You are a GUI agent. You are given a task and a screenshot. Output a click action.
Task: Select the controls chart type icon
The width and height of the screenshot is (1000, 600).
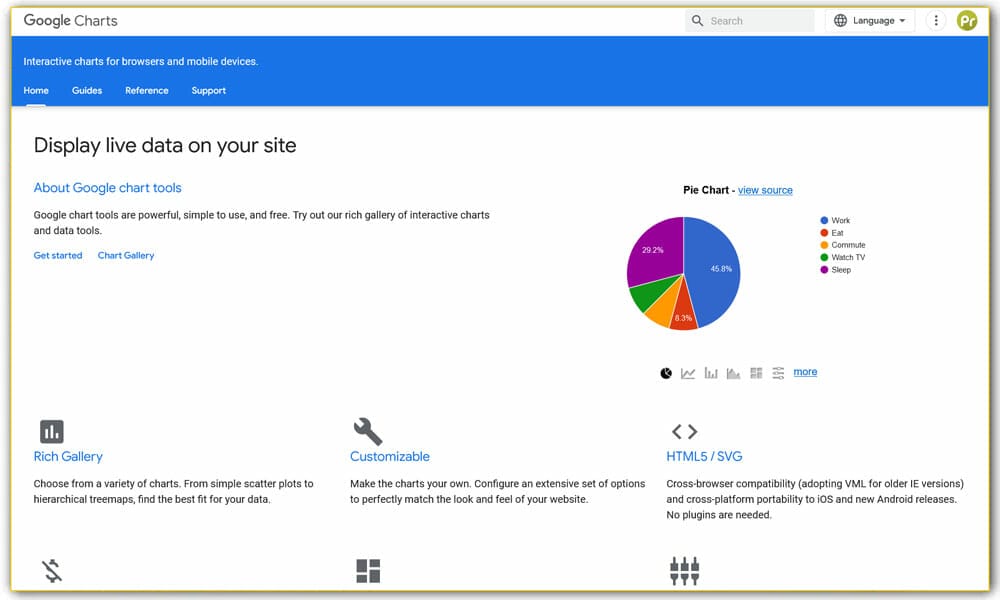click(778, 372)
